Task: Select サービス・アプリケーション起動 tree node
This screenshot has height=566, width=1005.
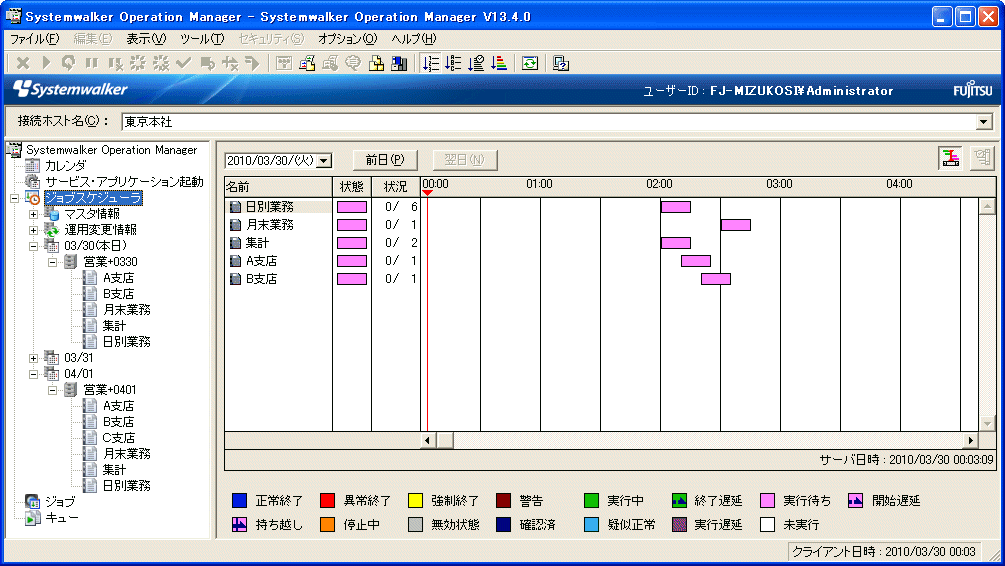Action: (124, 181)
